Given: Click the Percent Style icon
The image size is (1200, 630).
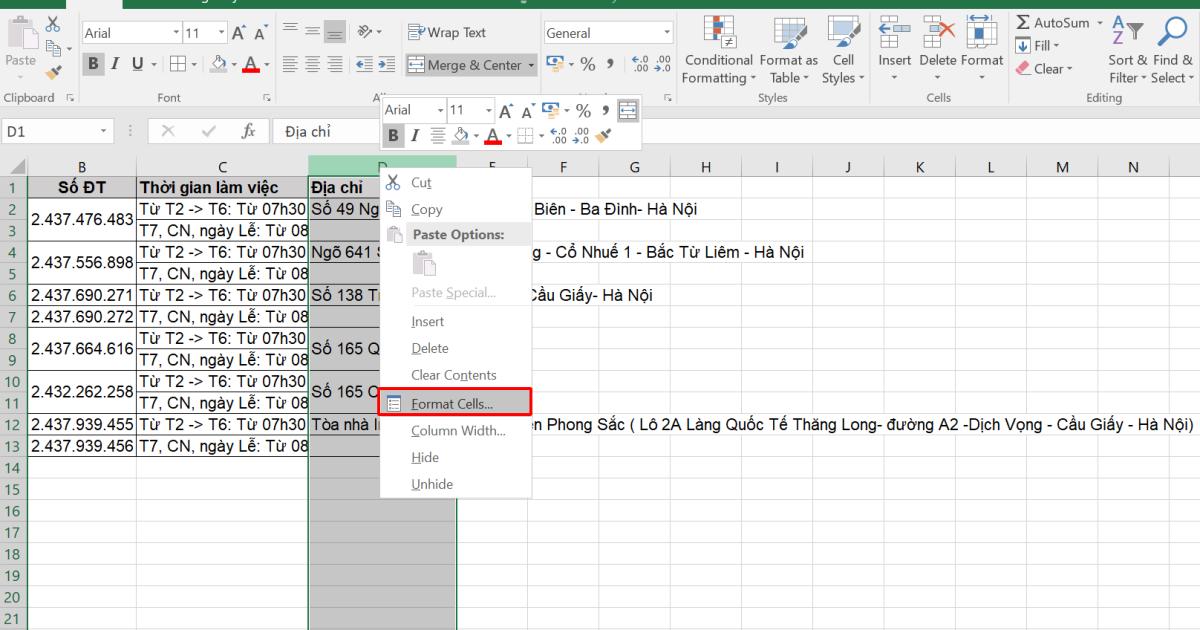Looking at the screenshot, I should pyautogui.click(x=586, y=61).
